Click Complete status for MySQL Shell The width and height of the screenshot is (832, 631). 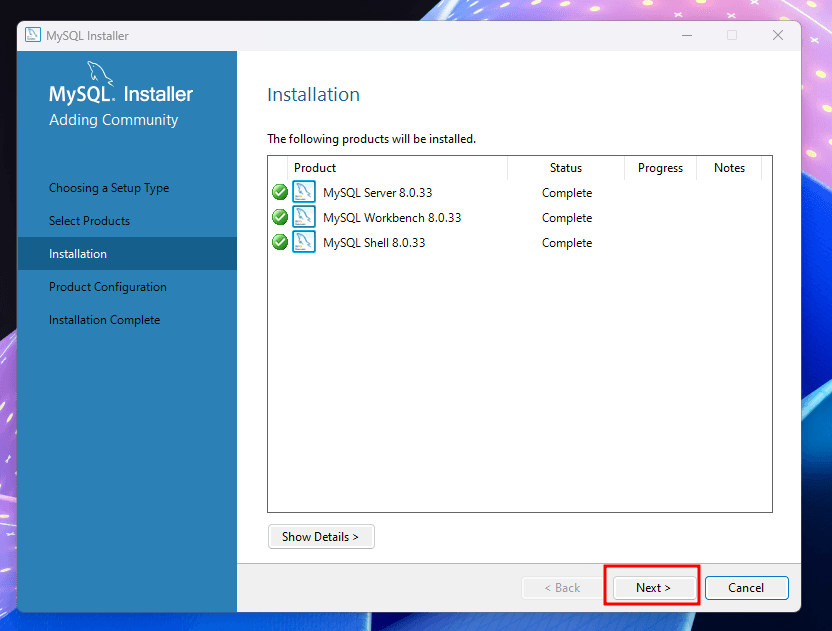(567, 243)
